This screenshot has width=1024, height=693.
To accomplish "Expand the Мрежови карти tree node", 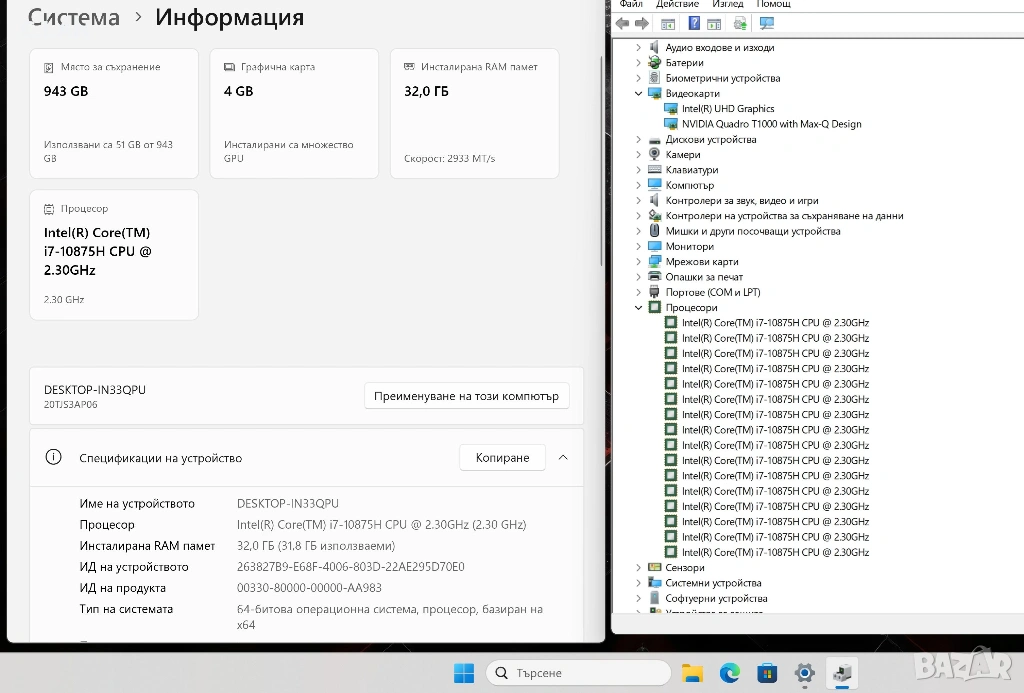I will (639, 262).
